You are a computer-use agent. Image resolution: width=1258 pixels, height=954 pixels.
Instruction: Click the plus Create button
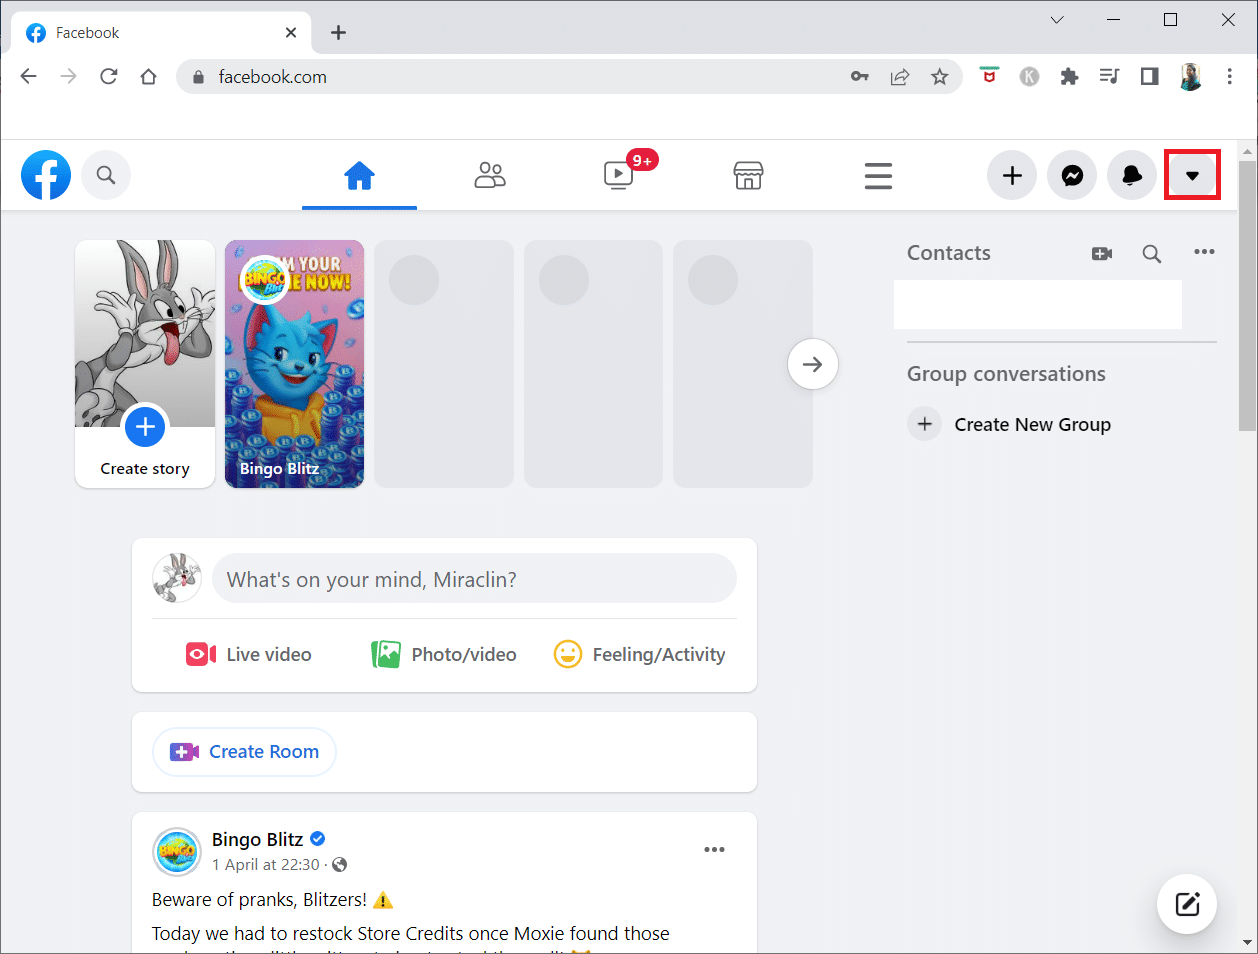[x=1012, y=175]
